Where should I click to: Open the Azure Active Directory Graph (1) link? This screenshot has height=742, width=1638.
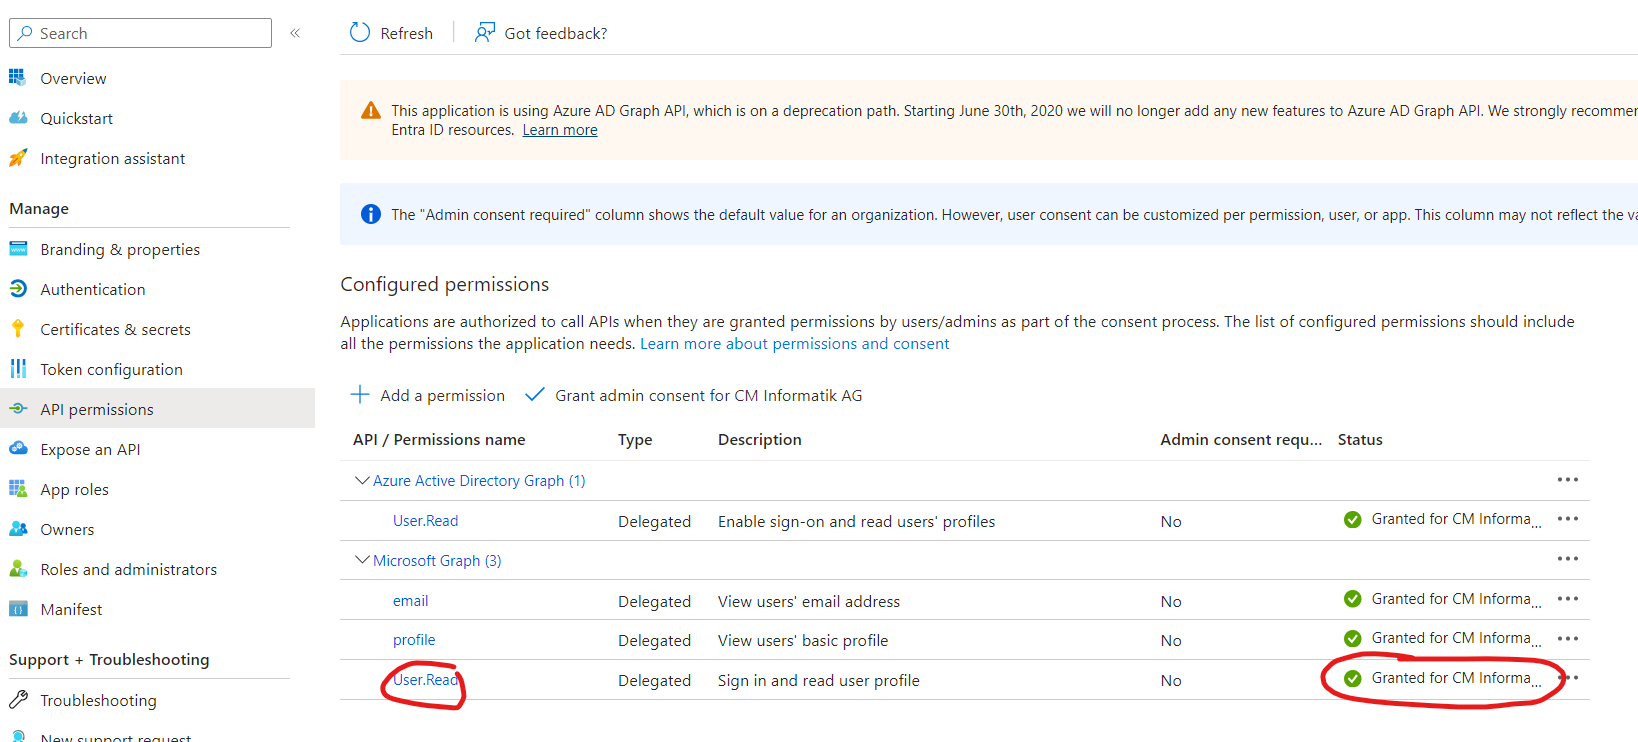tap(479, 481)
